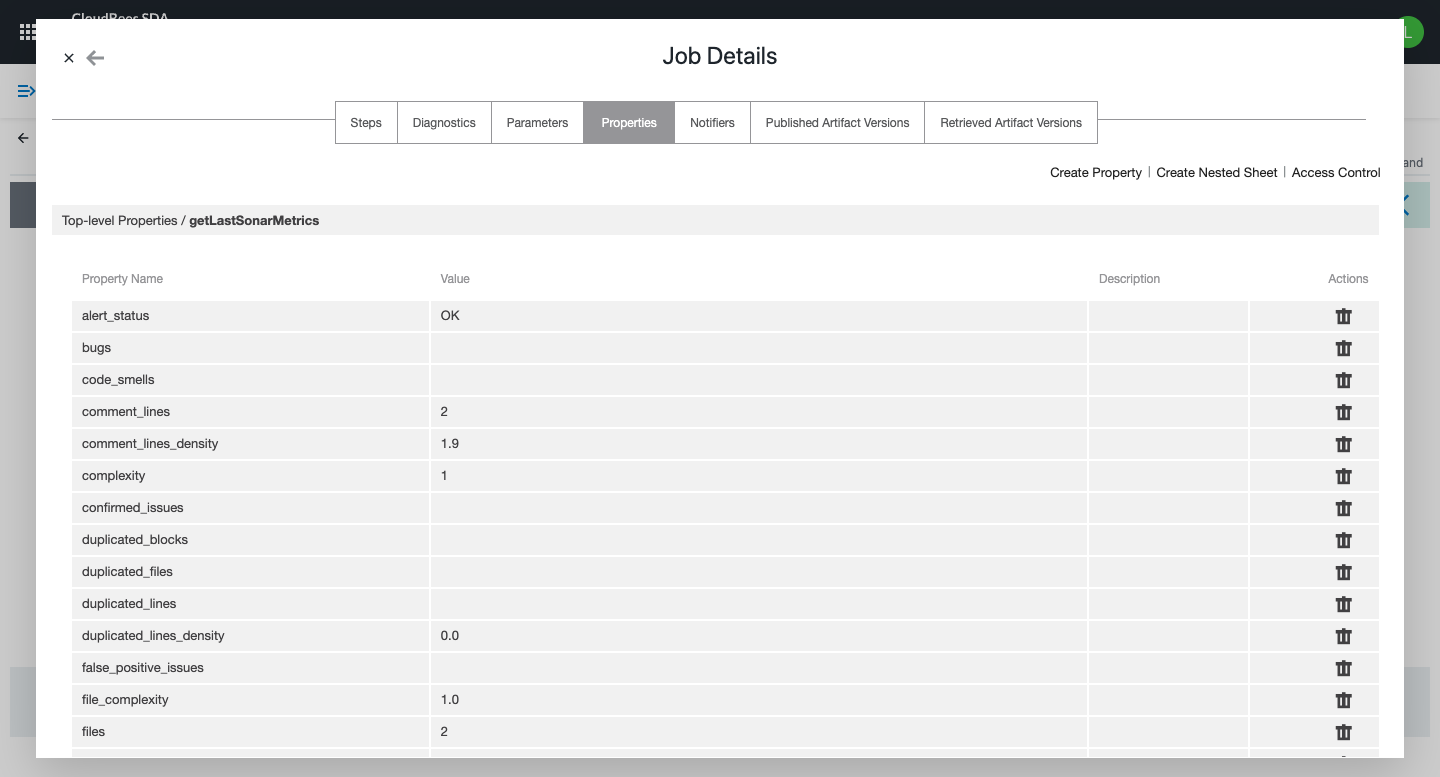This screenshot has height=777, width=1440.
Task: Open the Diagnostics tab
Action: (444, 122)
